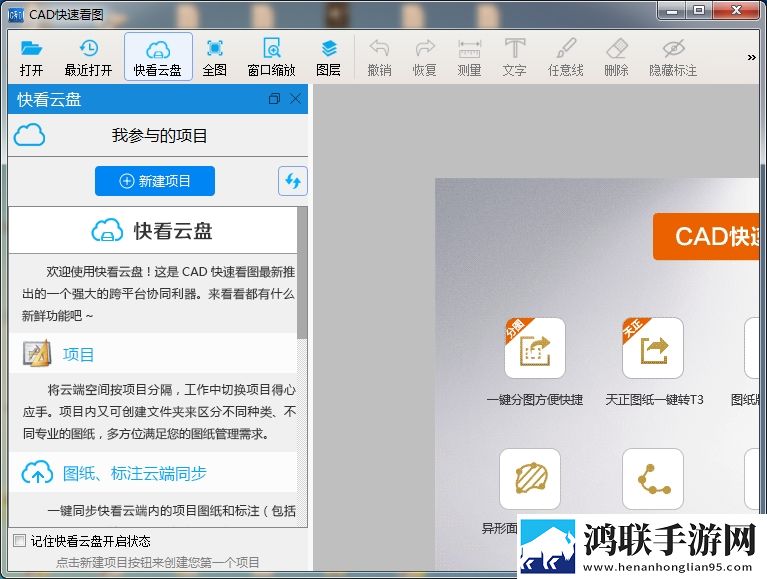
Task: Click the connected-points polyline feature icon
Action: point(653,479)
